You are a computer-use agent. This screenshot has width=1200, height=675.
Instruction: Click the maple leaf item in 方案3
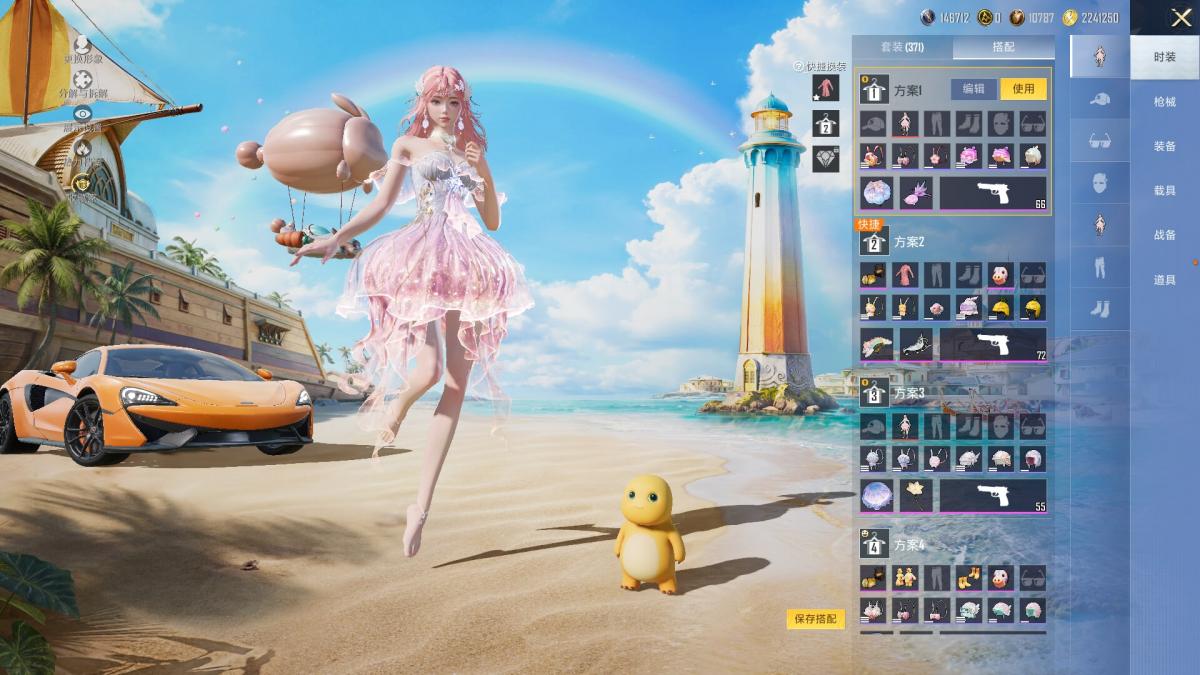point(916,497)
